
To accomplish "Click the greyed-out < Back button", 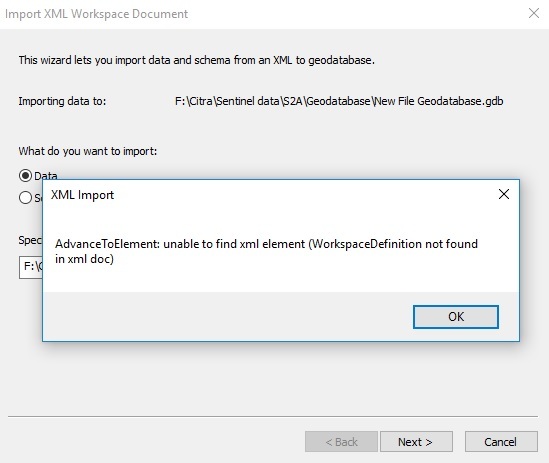I will pos(341,442).
